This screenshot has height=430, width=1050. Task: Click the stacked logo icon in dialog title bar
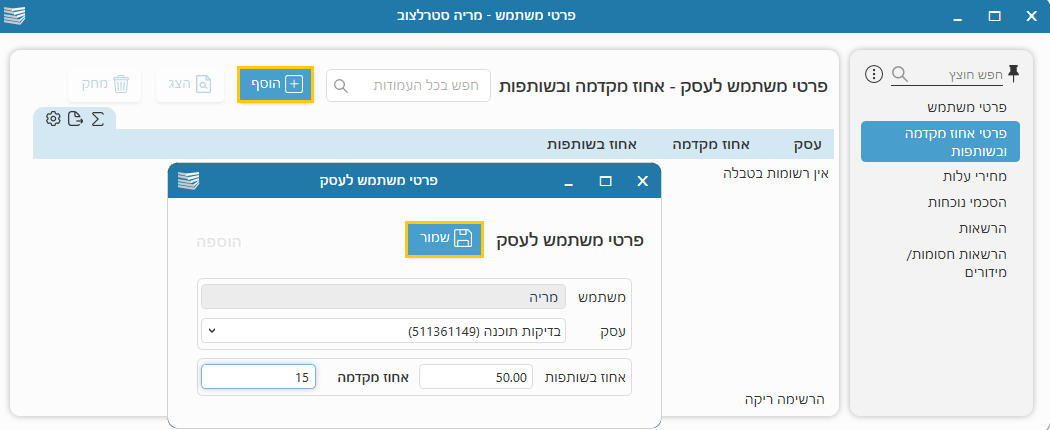coord(189,181)
